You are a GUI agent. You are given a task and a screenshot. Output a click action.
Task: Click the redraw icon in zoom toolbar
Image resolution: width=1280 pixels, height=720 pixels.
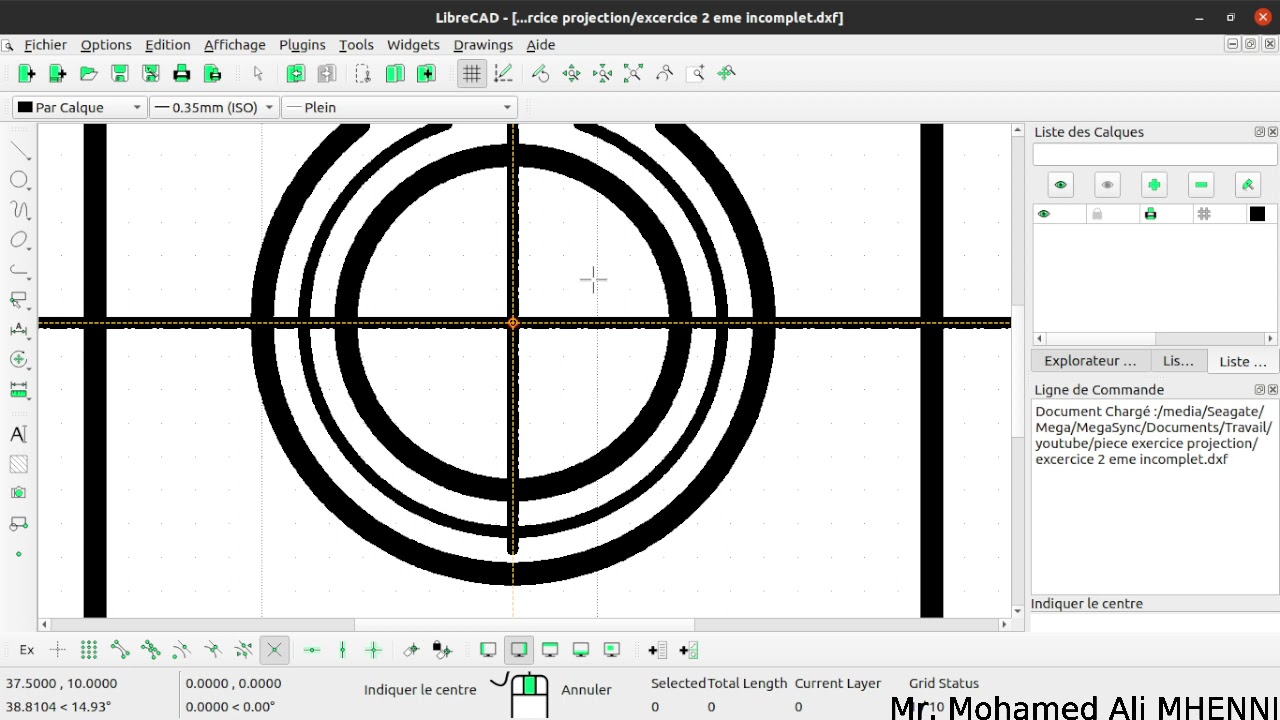(541, 73)
